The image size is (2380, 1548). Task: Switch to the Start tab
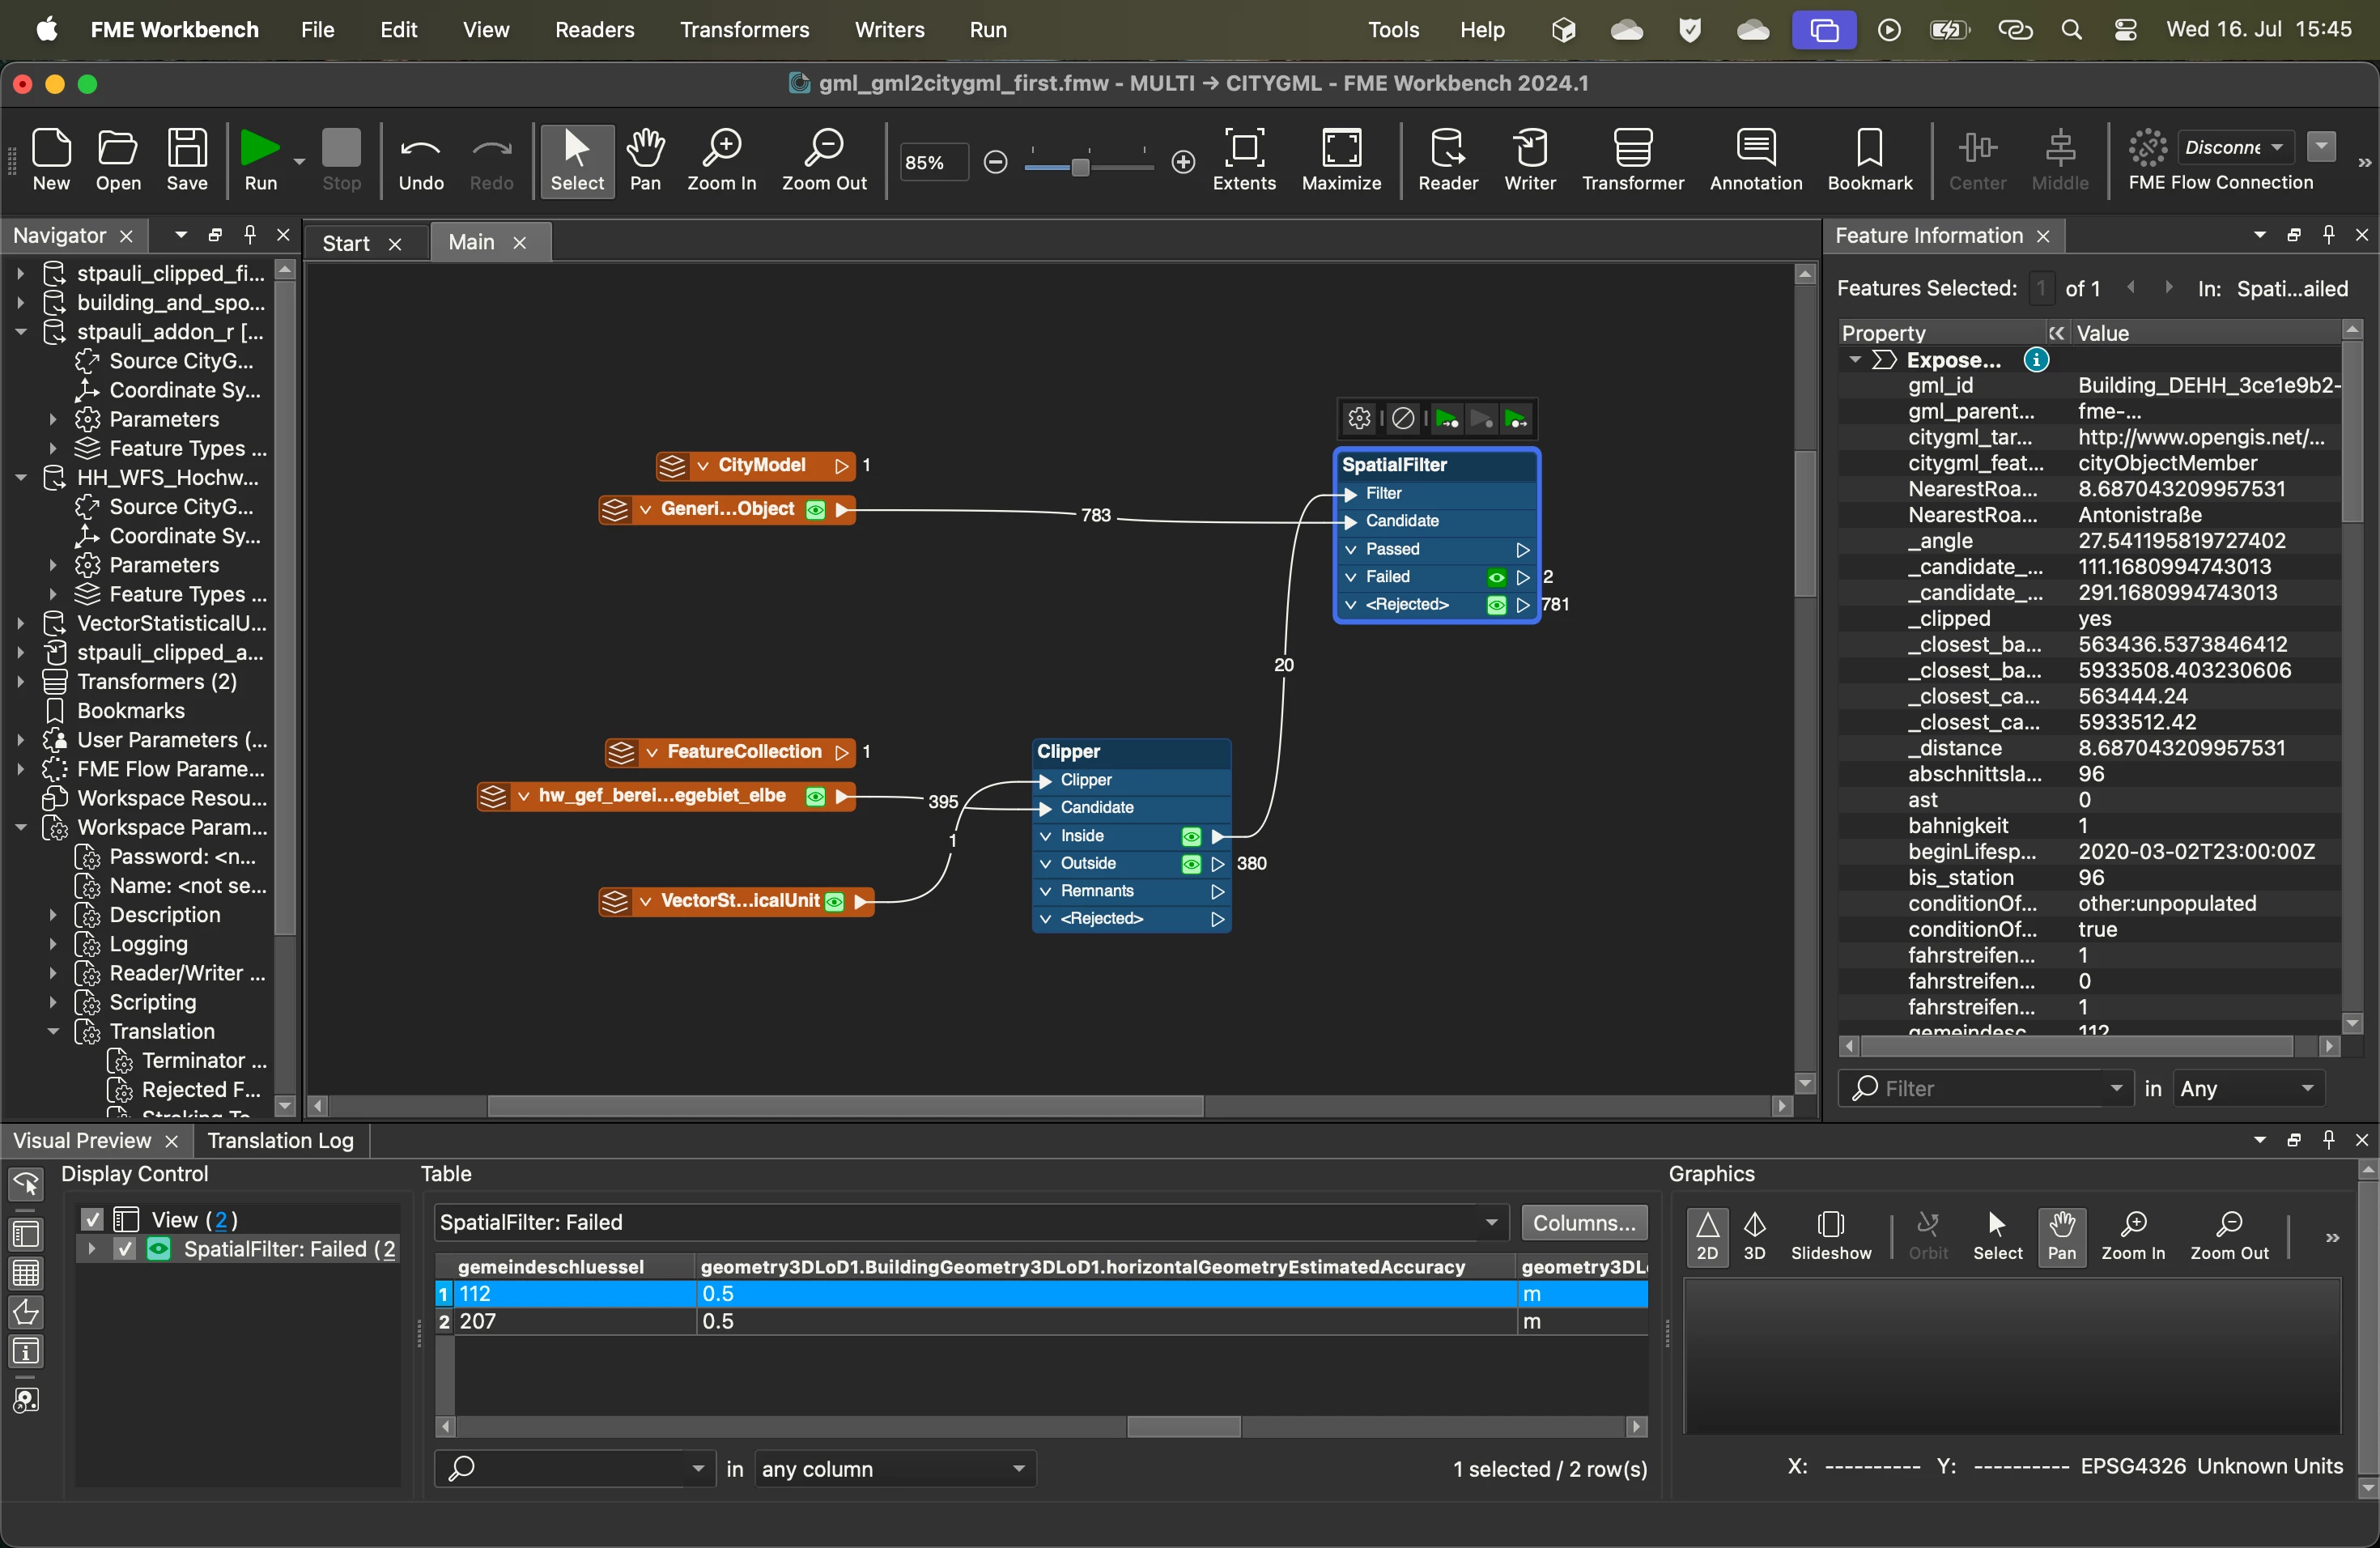coord(346,243)
